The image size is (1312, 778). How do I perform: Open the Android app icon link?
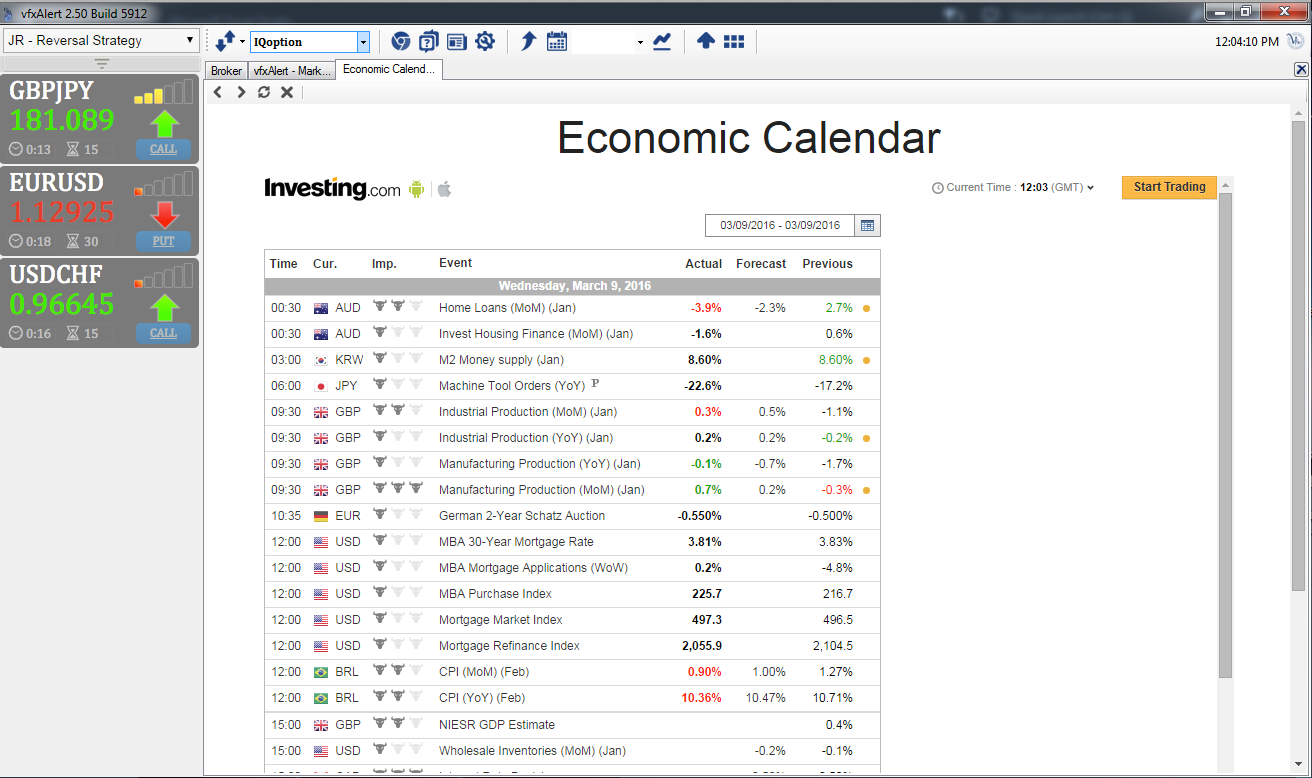(417, 188)
